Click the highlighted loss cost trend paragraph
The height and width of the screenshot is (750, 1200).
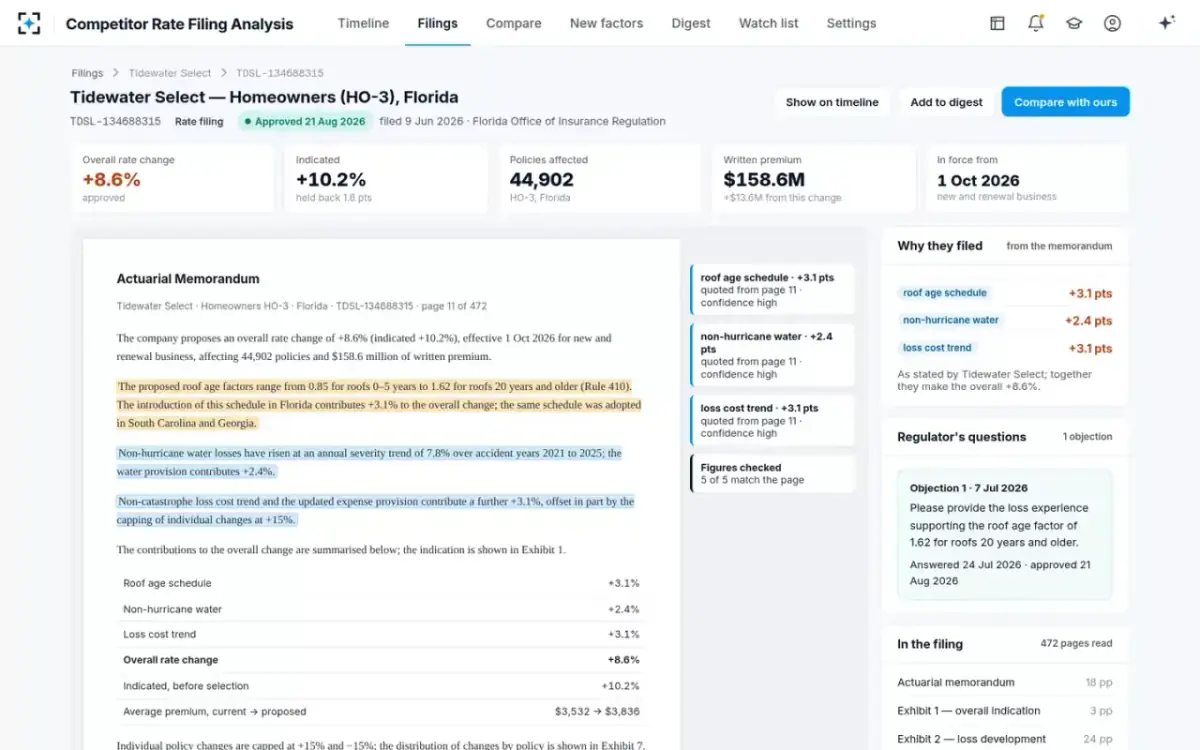(x=375, y=510)
